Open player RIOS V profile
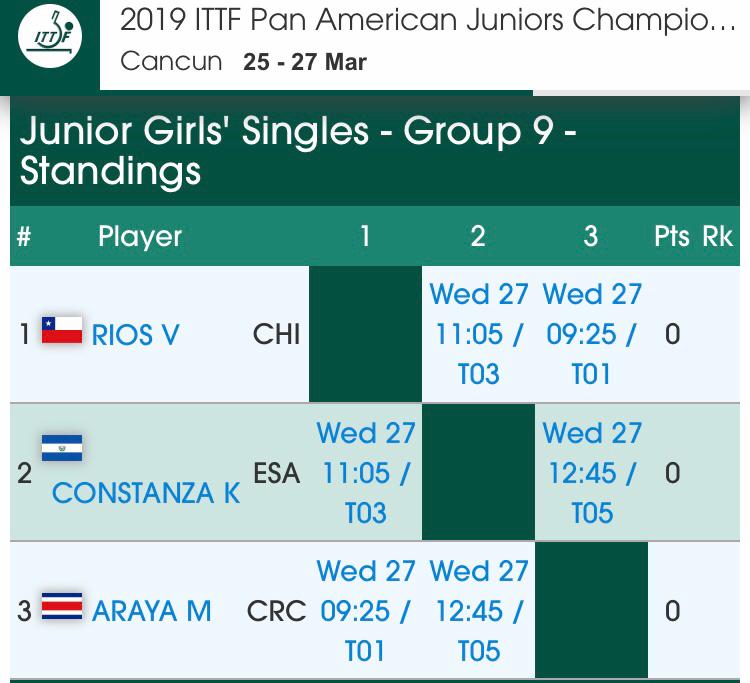This screenshot has width=750, height=683. (x=135, y=334)
